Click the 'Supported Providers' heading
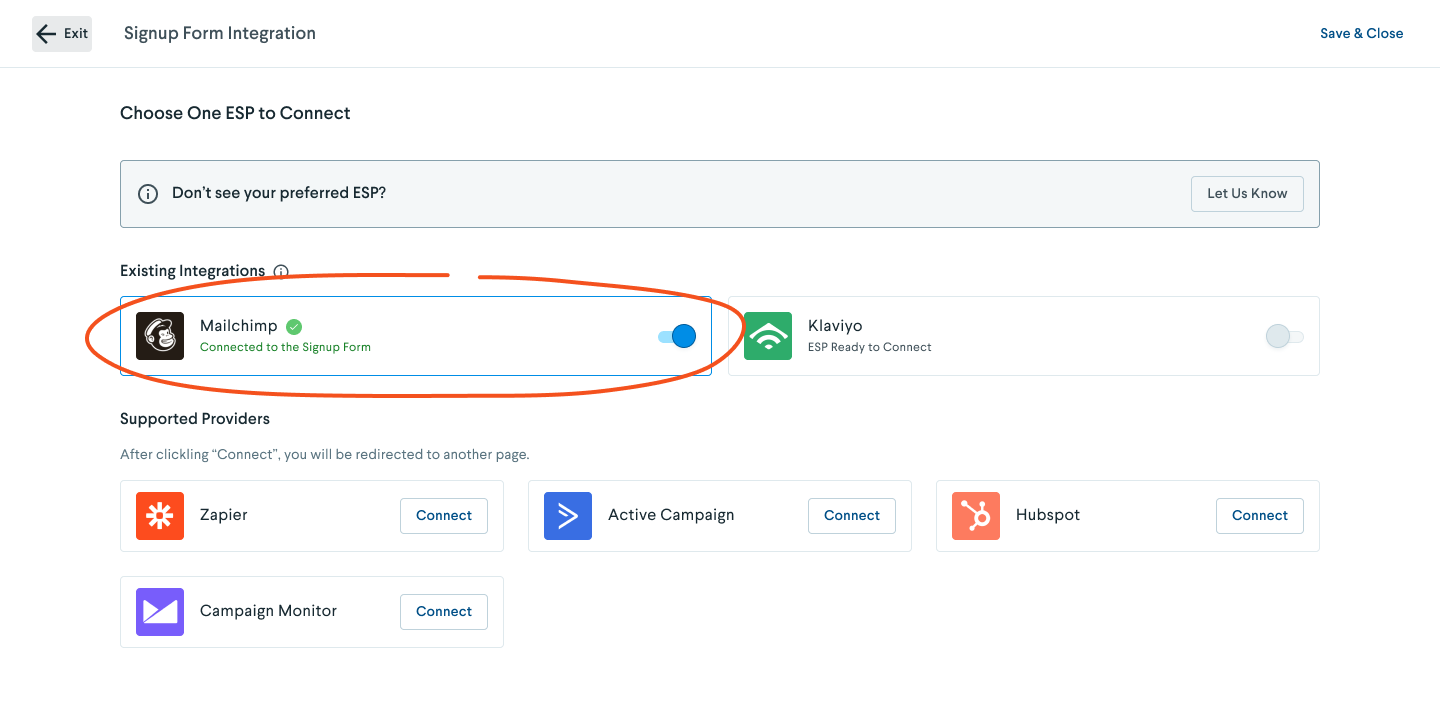The width and height of the screenshot is (1440, 719). tap(195, 419)
